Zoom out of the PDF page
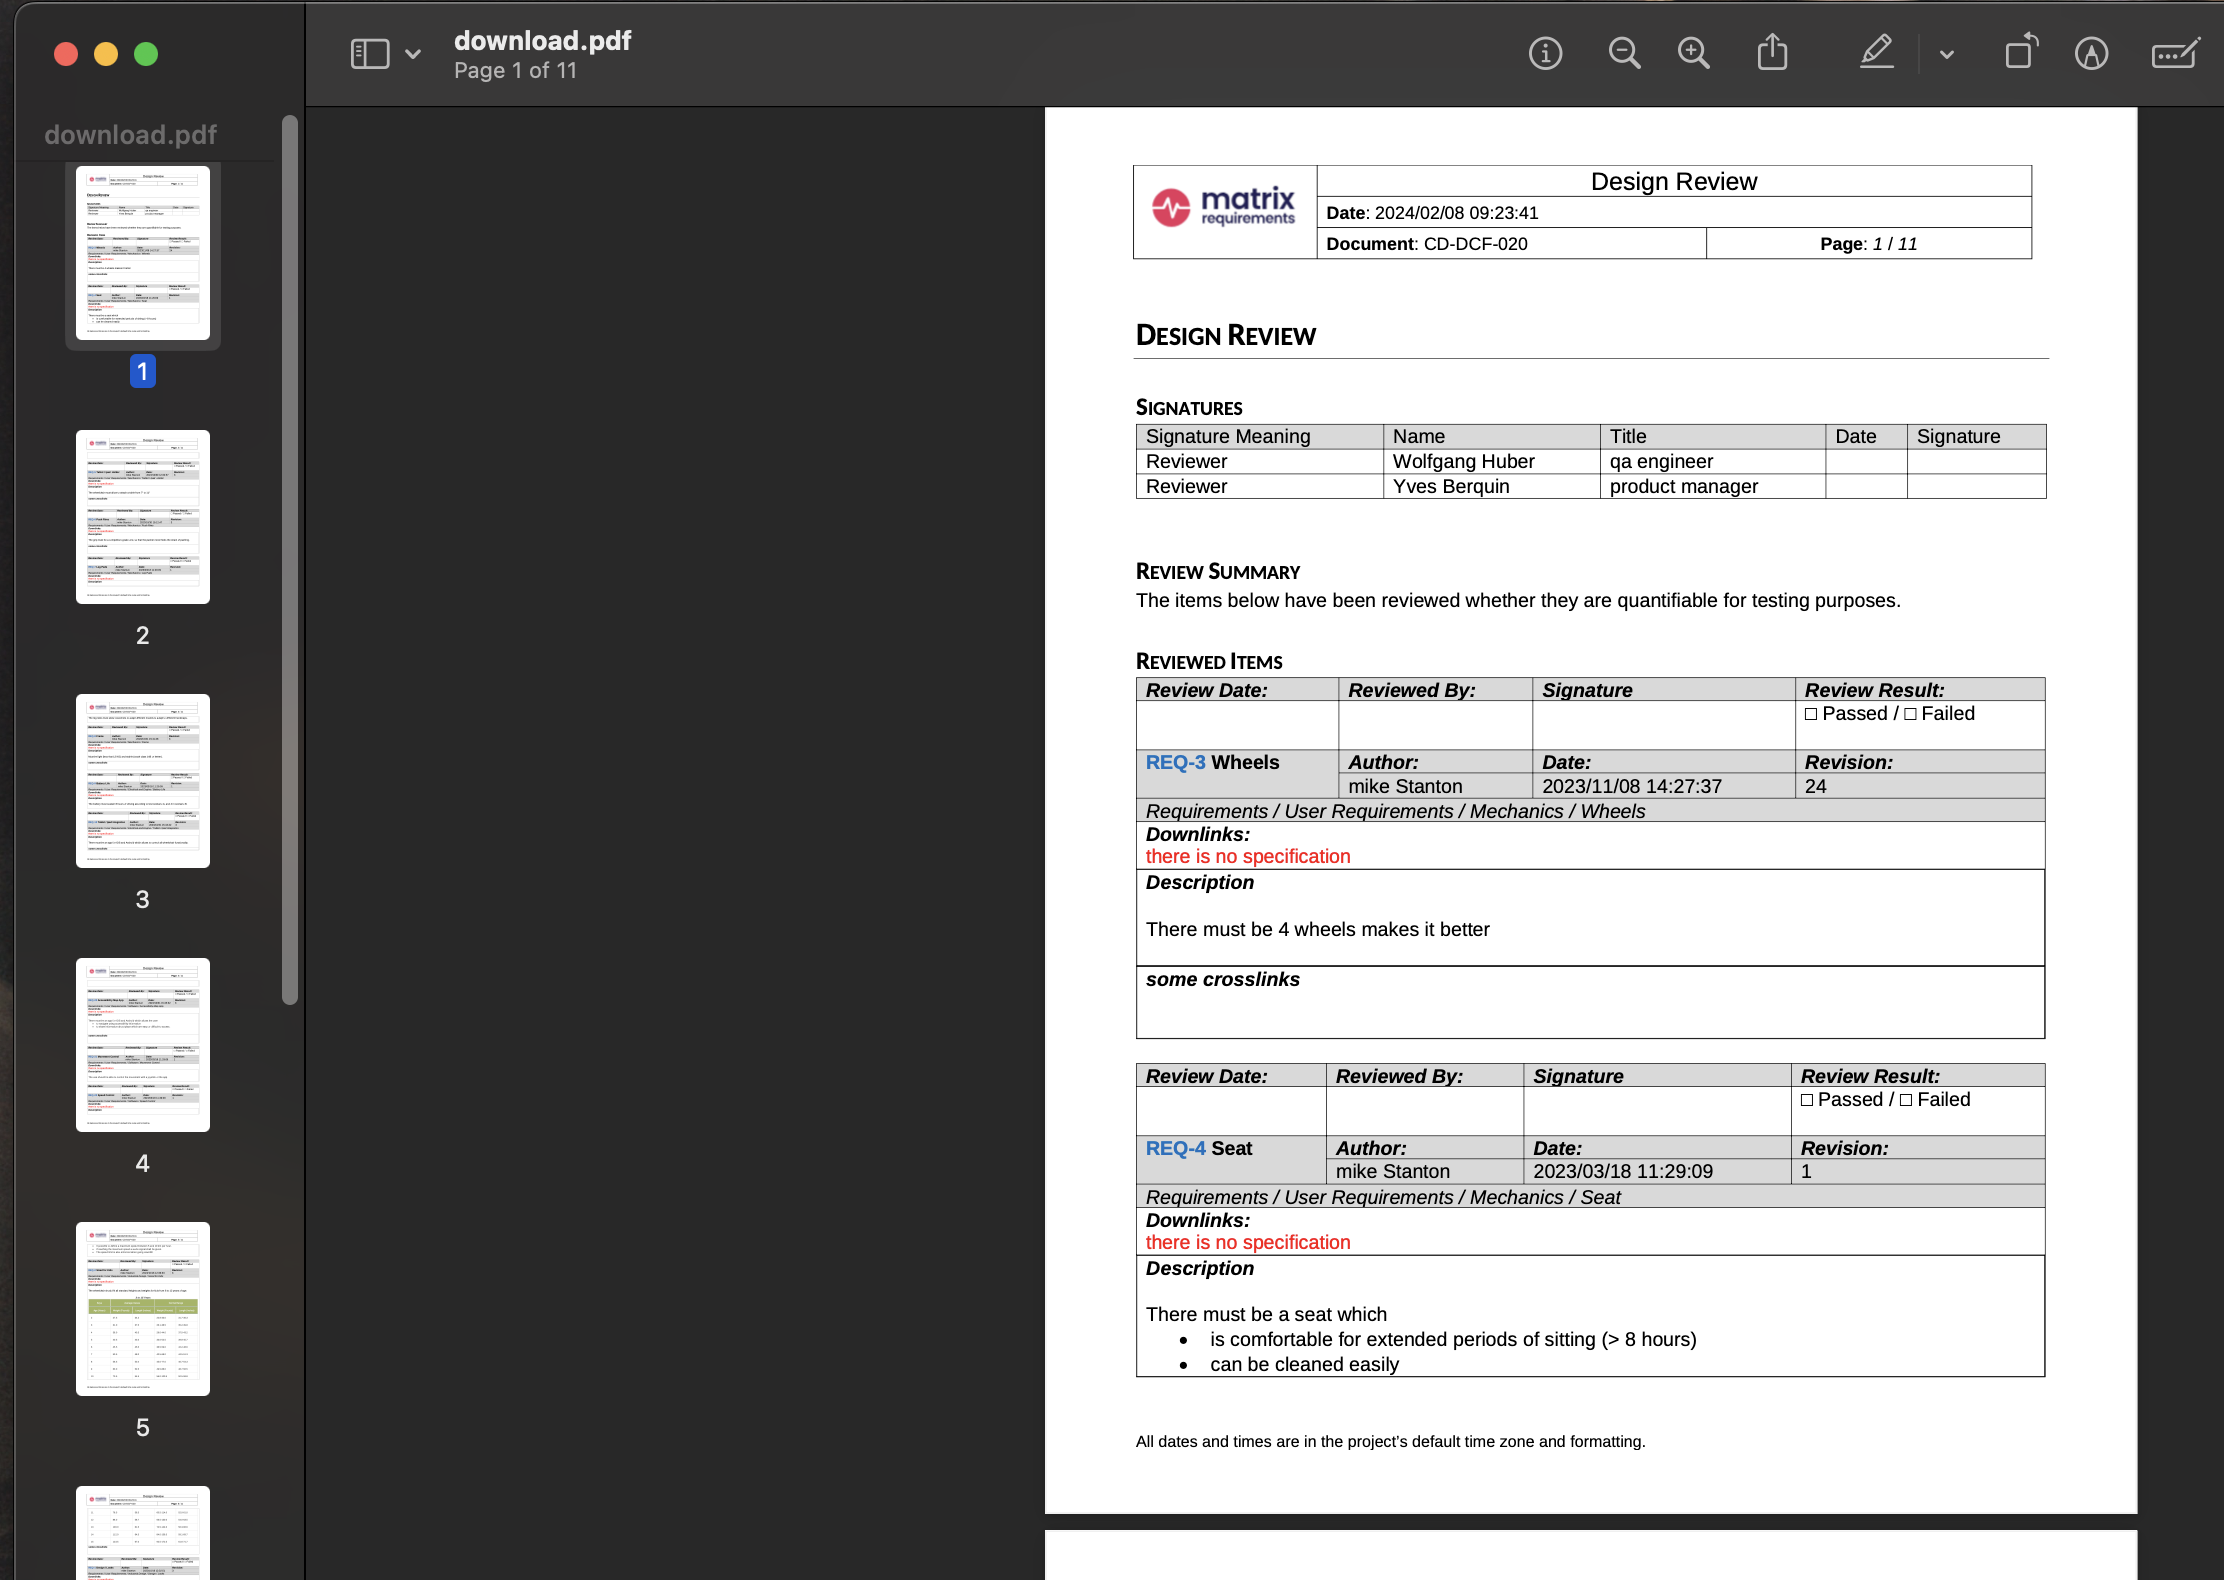Viewport: 2224px width, 1580px height. tap(1624, 53)
